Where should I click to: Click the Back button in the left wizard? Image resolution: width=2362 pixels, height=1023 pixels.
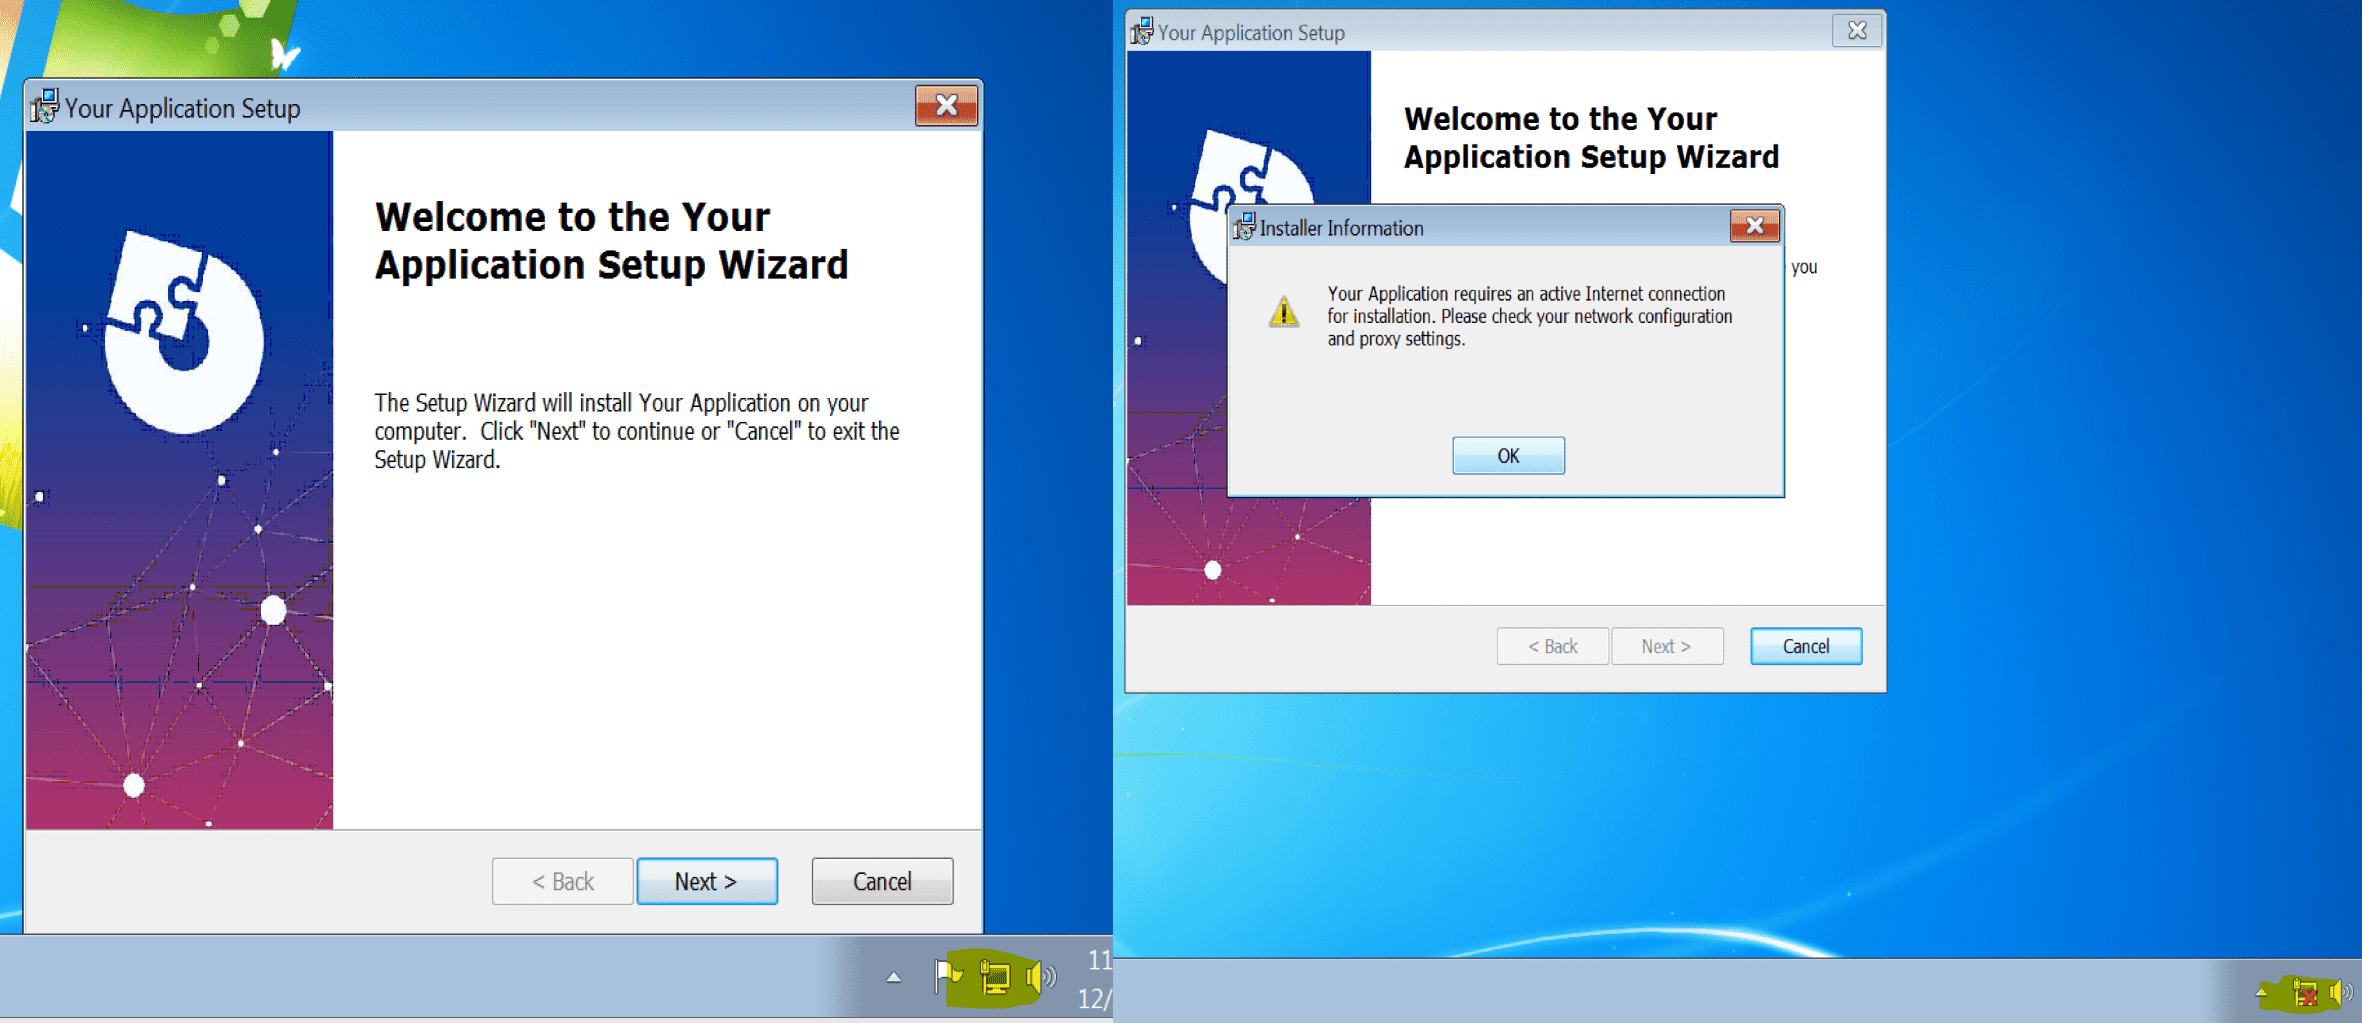point(562,881)
